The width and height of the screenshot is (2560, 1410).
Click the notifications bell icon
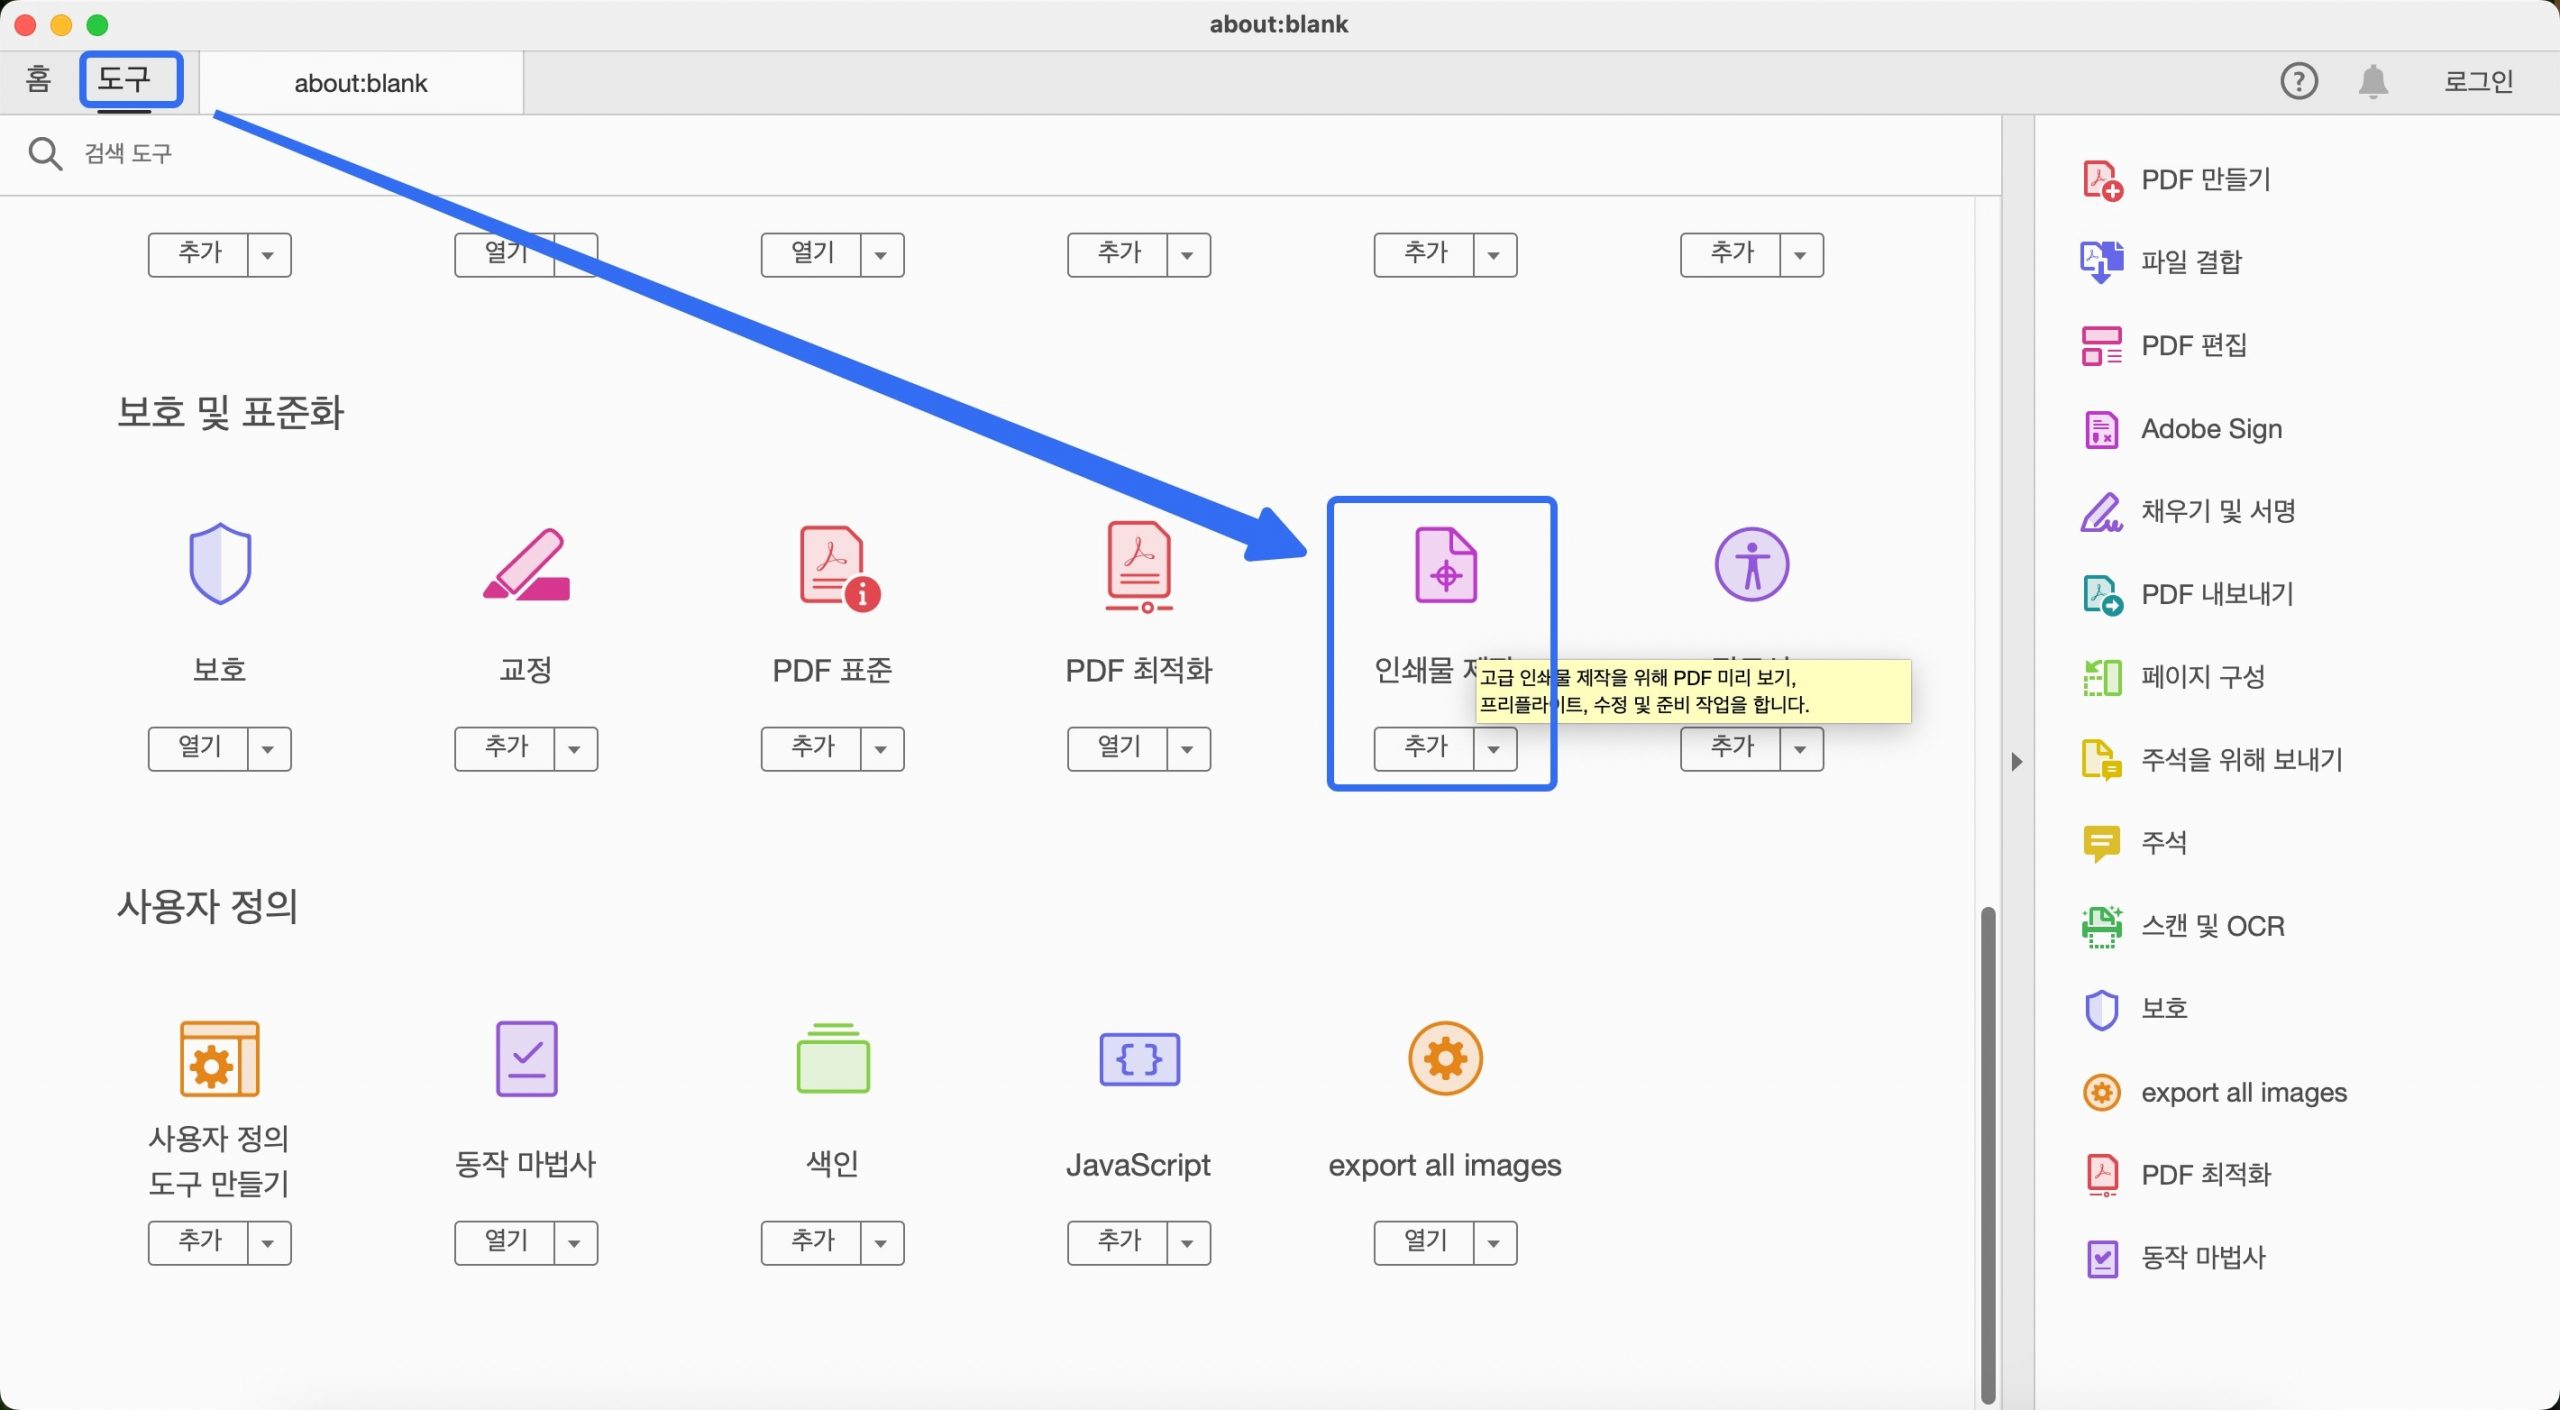pyautogui.click(x=2373, y=81)
